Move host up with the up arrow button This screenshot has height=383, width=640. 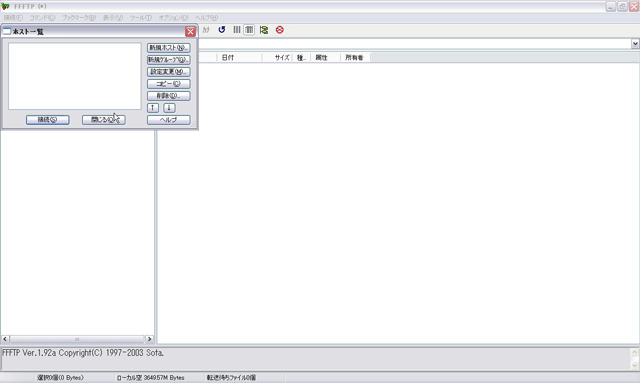click(153, 108)
